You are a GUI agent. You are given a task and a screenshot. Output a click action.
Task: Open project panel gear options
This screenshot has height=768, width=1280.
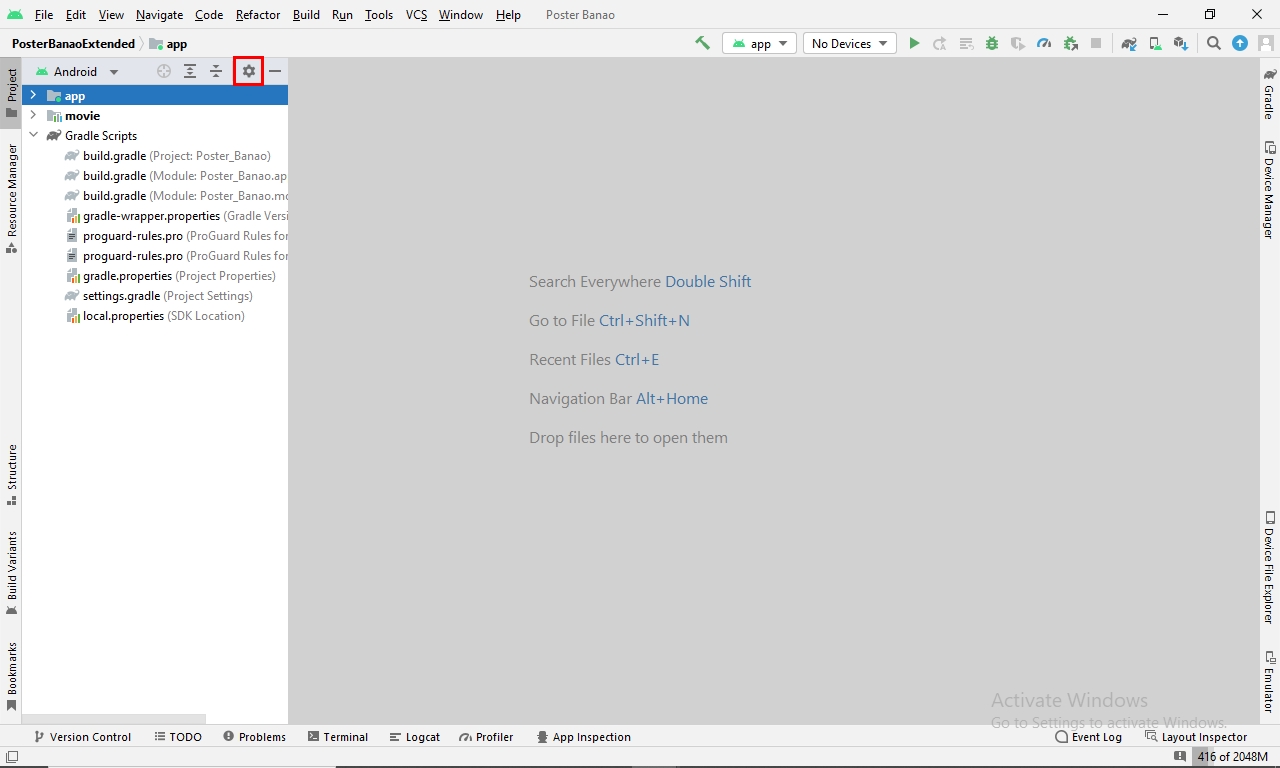(x=249, y=71)
